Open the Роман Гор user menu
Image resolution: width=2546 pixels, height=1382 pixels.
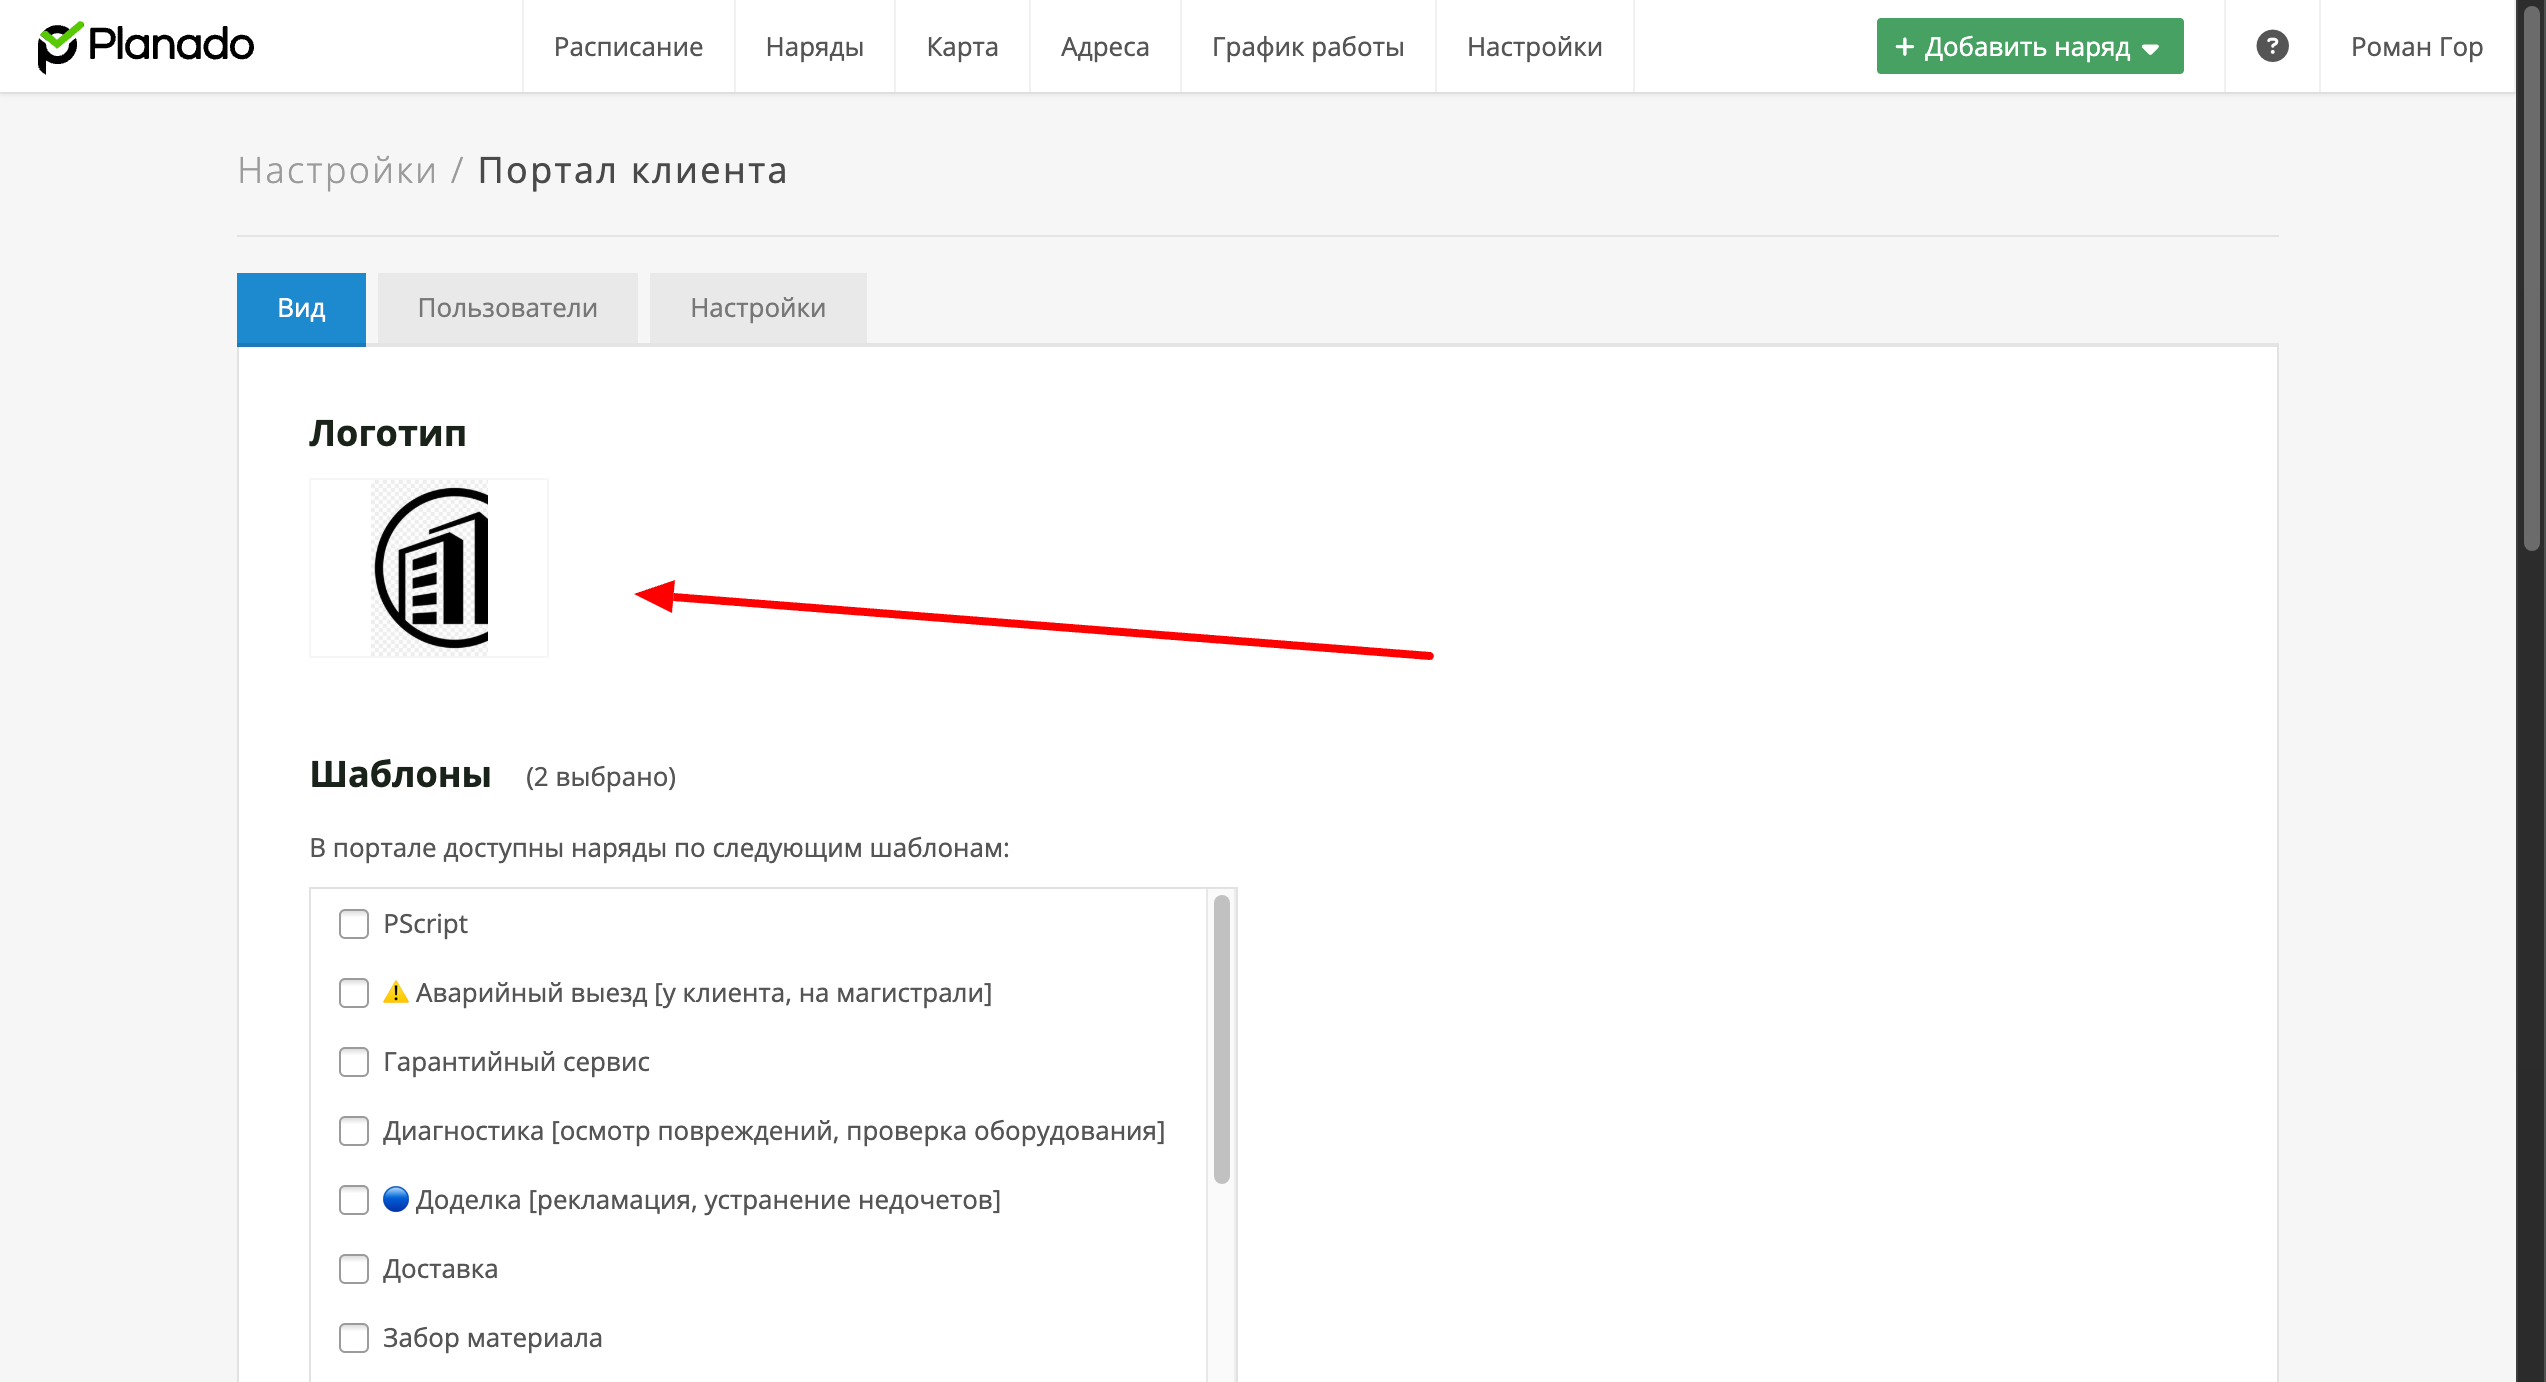(2416, 46)
